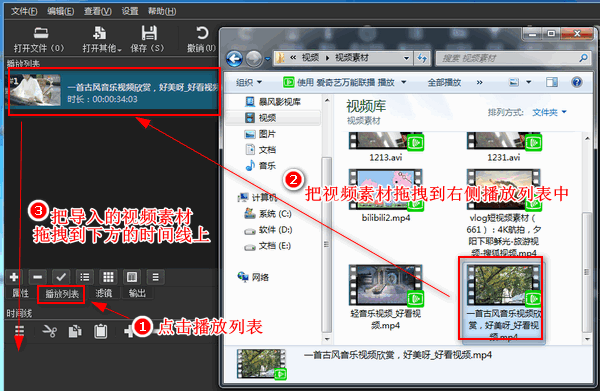
Task: Open the 编辑(E) menu
Action: click(x=60, y=11)
